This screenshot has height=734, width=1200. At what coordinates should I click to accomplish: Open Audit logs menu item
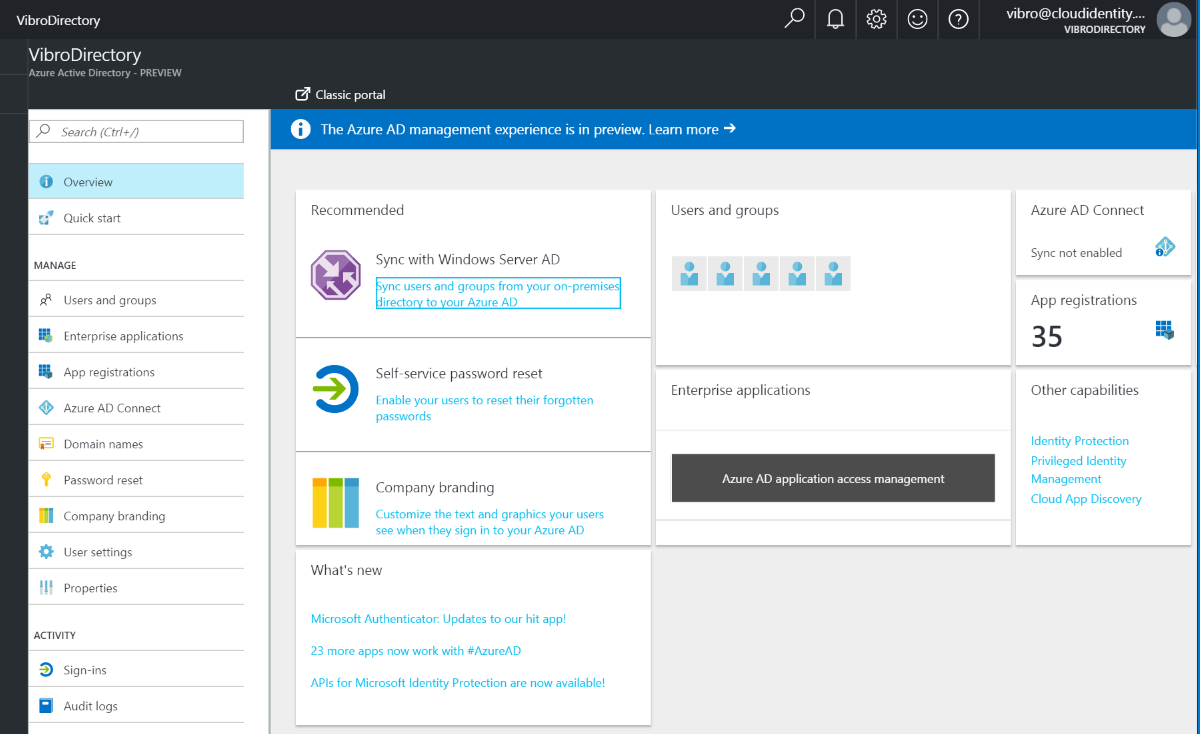(x=136, y=706)
